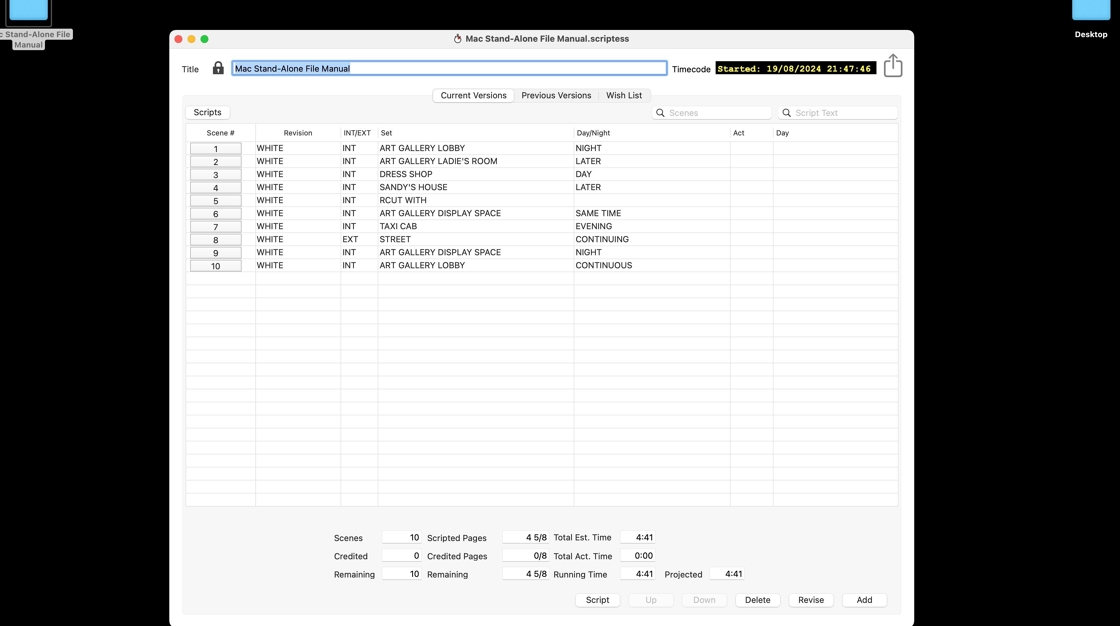Image resolution: width=1120 pixels, height=626 pixels.
Task: Click the Scripts button
Action: (x=207, y=112)
